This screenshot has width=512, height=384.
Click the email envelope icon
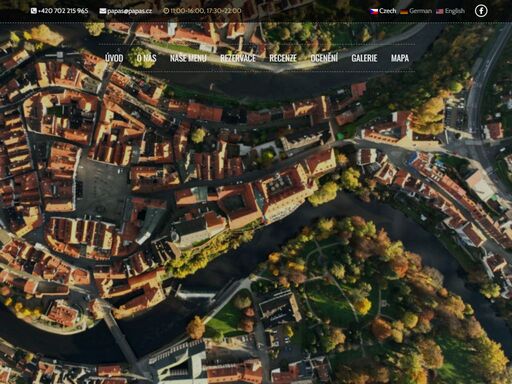click(x=103, y=11)
